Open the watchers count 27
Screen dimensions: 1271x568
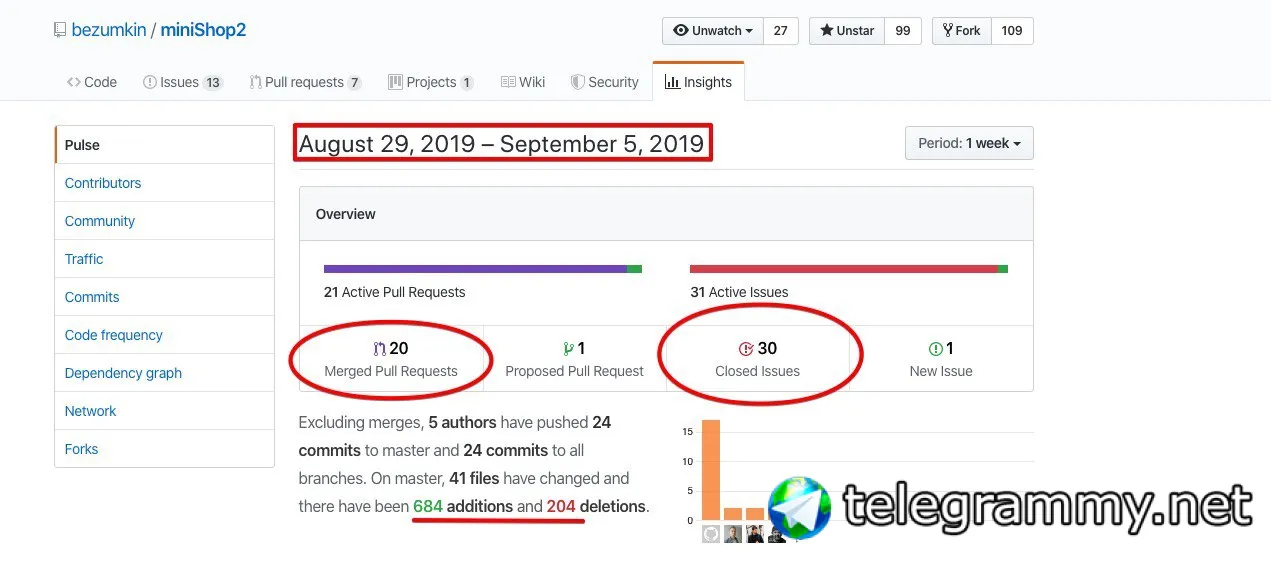point(781,31)
